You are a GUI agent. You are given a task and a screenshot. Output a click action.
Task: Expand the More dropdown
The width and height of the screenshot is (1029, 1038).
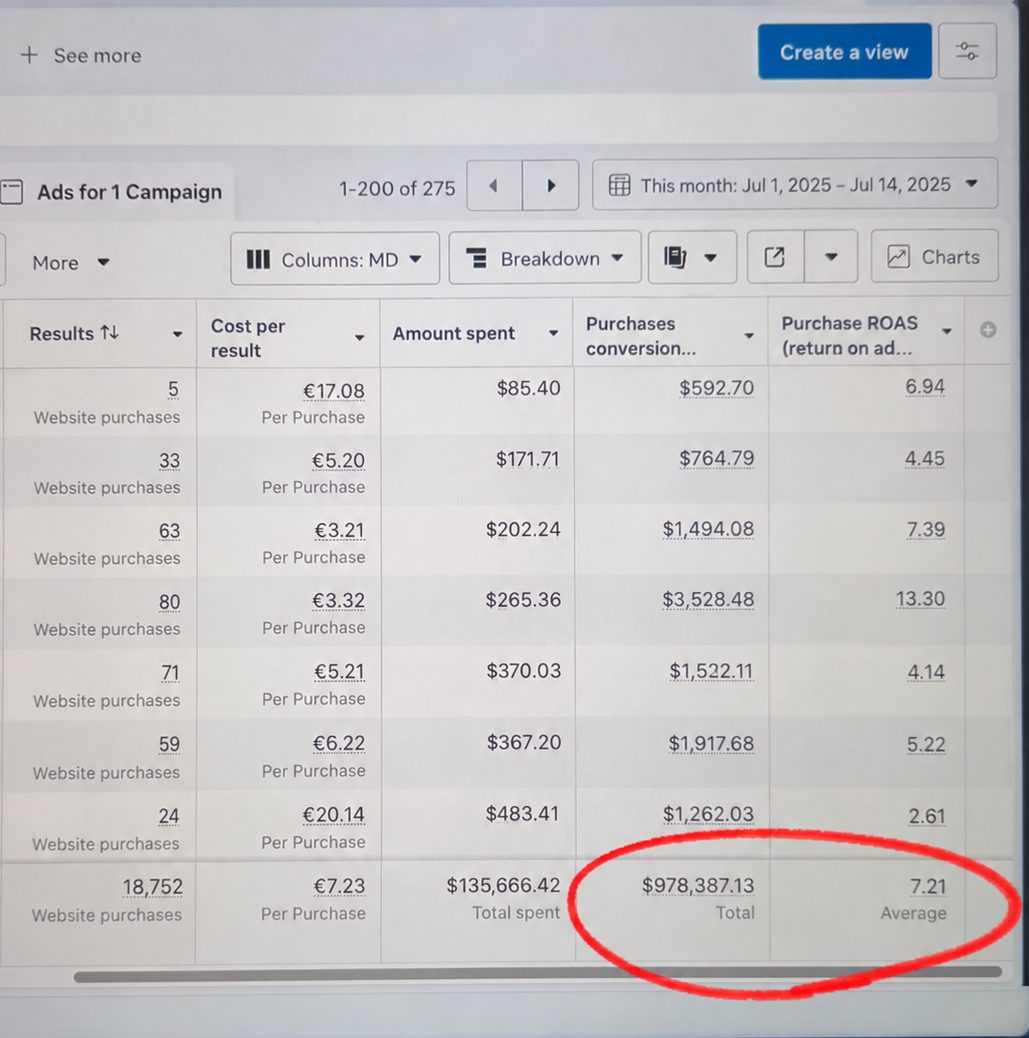[x=71, y=263]
